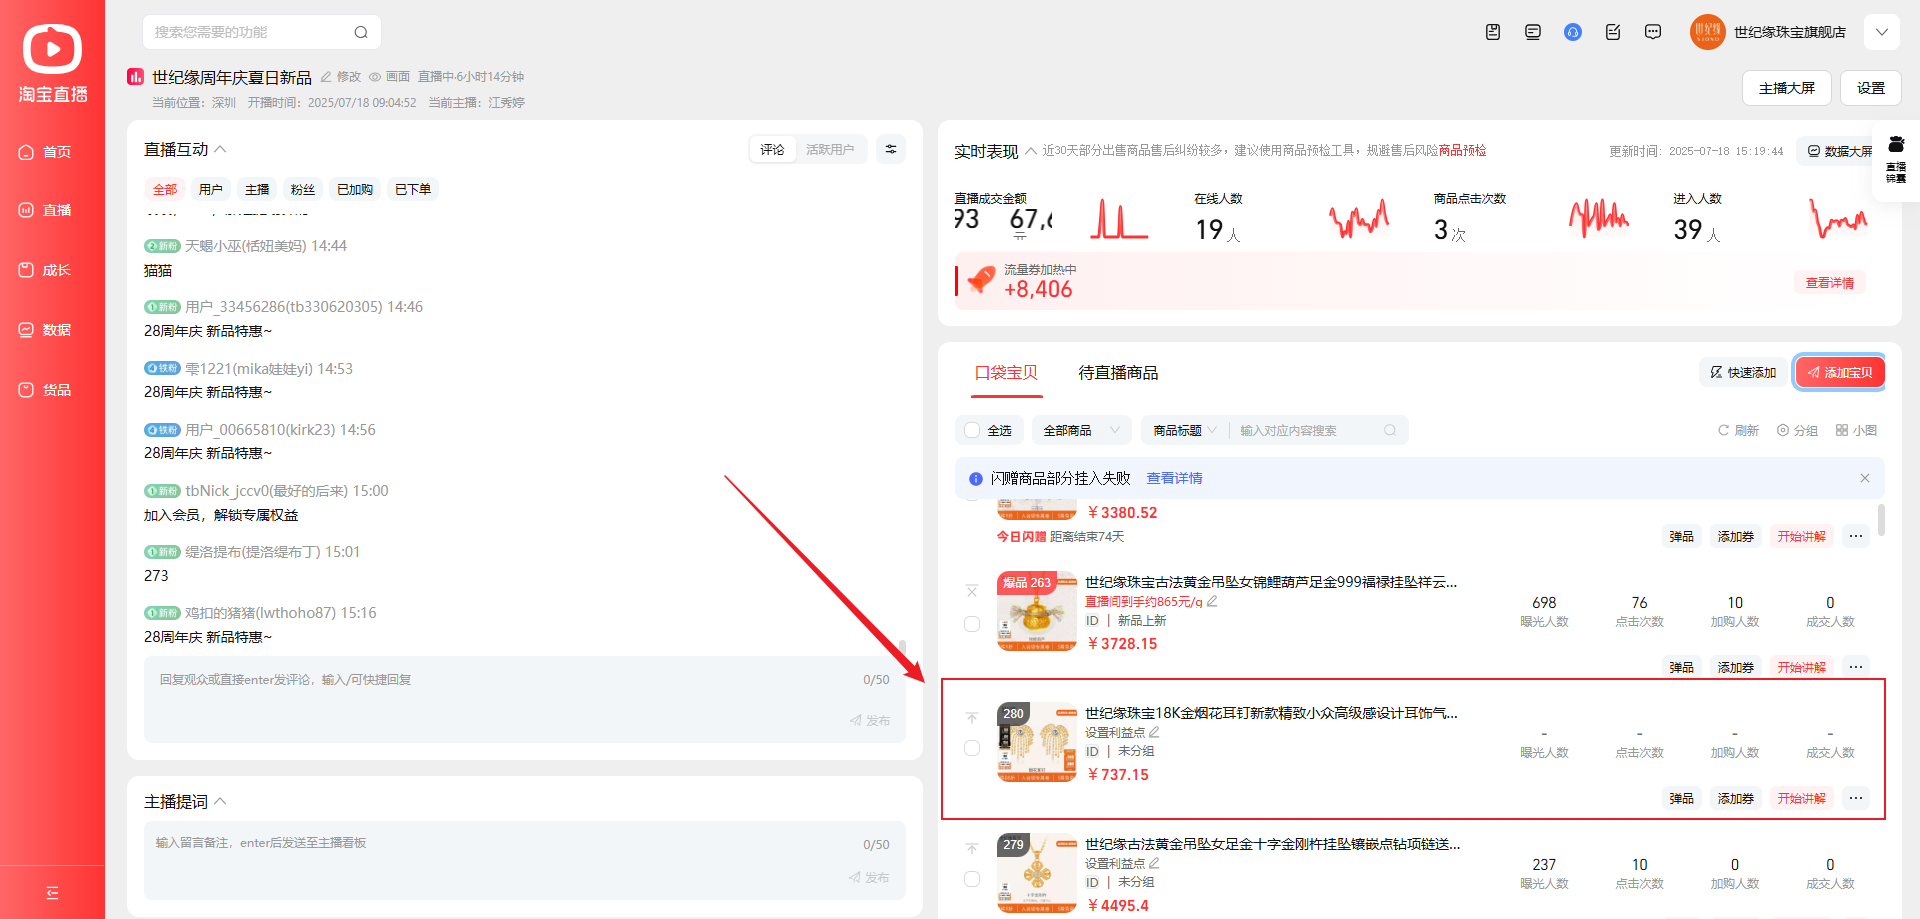The image size is (1920, 919).
Task: Expand the 商品标题 search type dropdown
Action: tap(1185, 431)
